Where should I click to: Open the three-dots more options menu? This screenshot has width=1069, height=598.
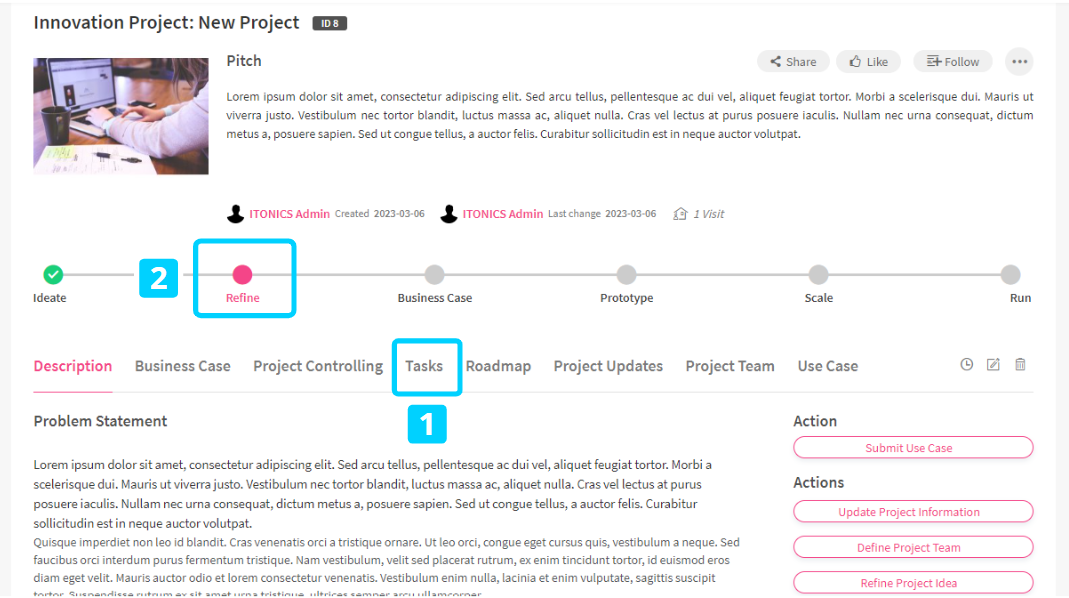tap(1019, 62)
